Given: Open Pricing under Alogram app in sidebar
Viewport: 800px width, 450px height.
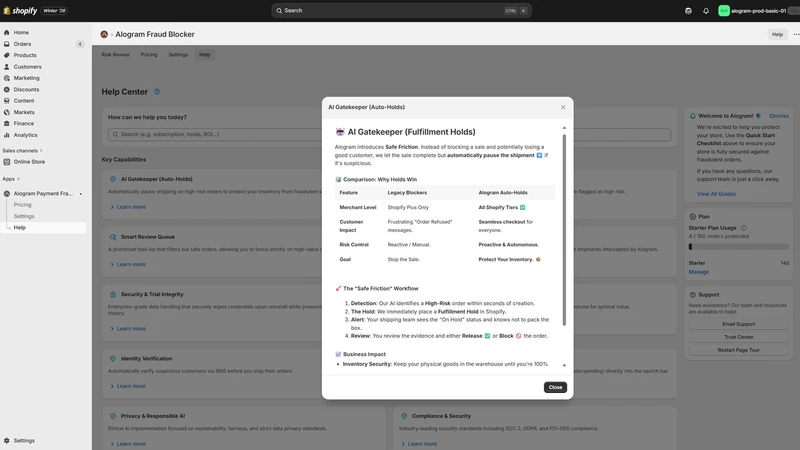Looking at the screenshot, I should tap(22, 205).
